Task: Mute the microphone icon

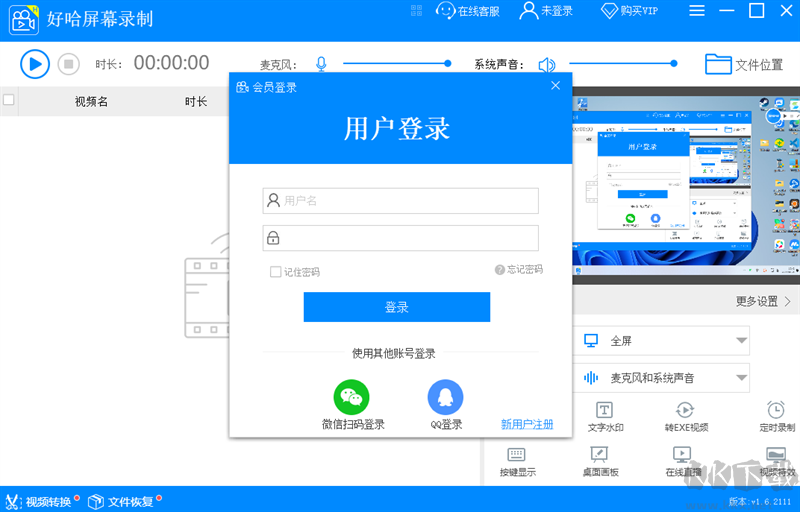Action: [321, 64]
